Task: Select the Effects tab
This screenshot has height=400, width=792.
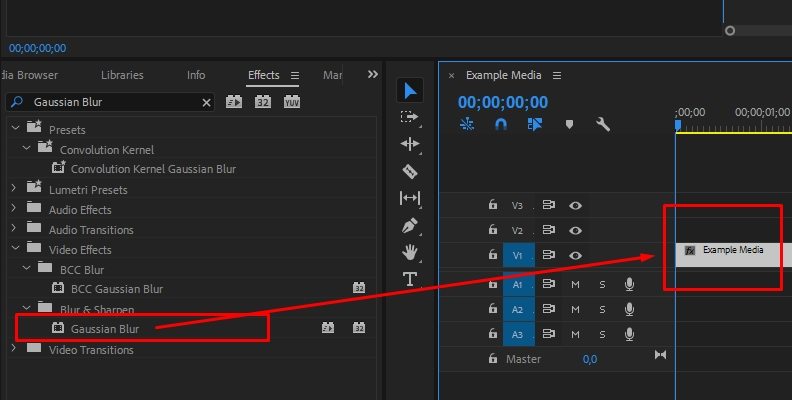Action: coord(264,75)
